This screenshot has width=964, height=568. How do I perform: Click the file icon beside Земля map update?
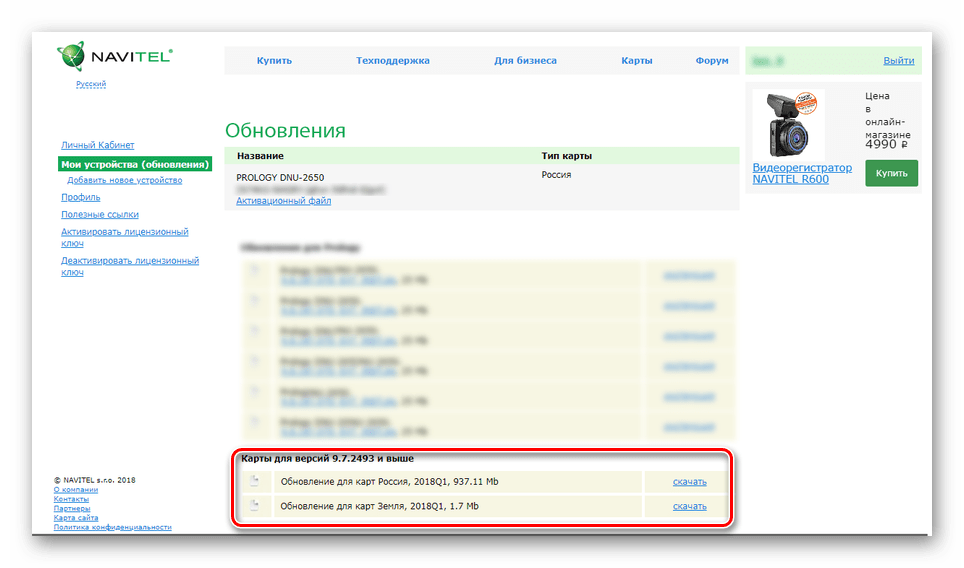(255, 506)
